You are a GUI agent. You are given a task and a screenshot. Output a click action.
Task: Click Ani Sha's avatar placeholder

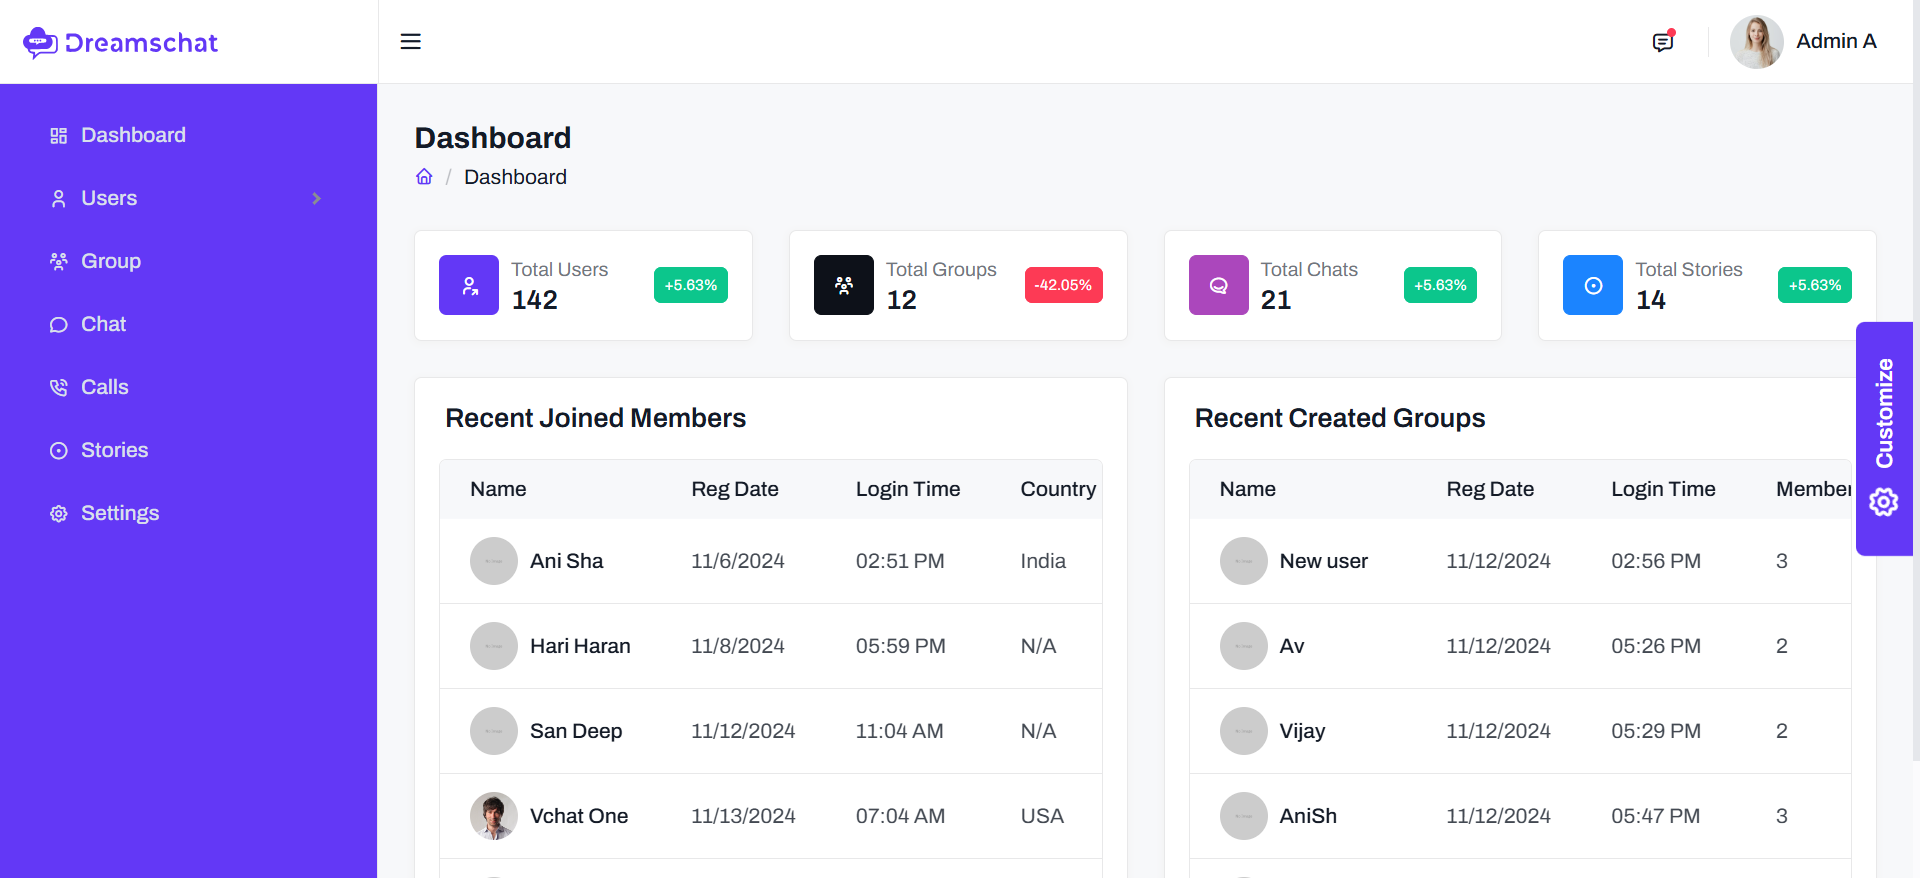click(x=494, y=561)
